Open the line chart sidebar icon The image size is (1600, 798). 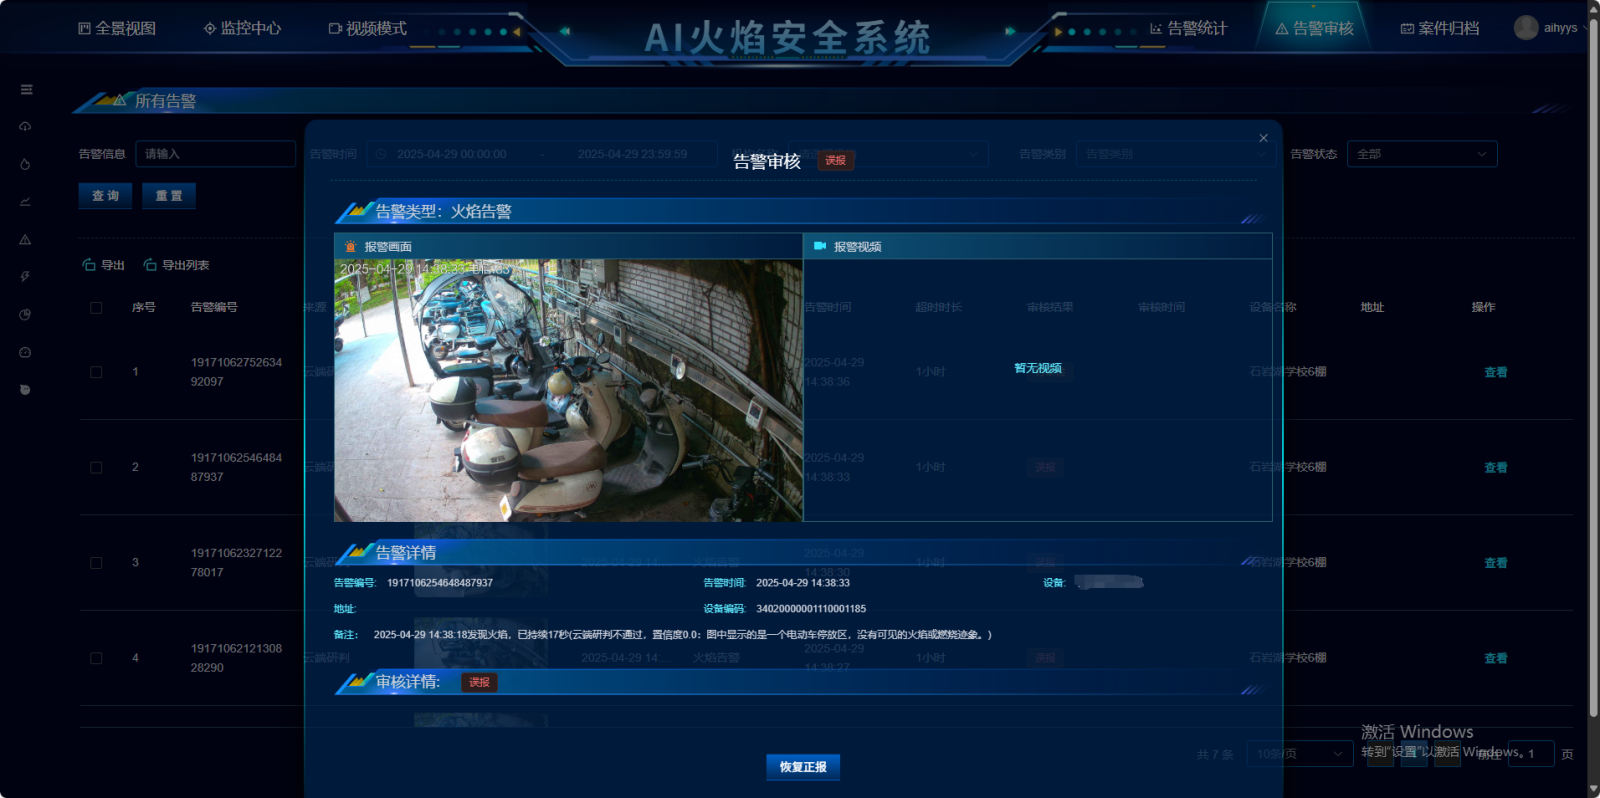[26, 202]
